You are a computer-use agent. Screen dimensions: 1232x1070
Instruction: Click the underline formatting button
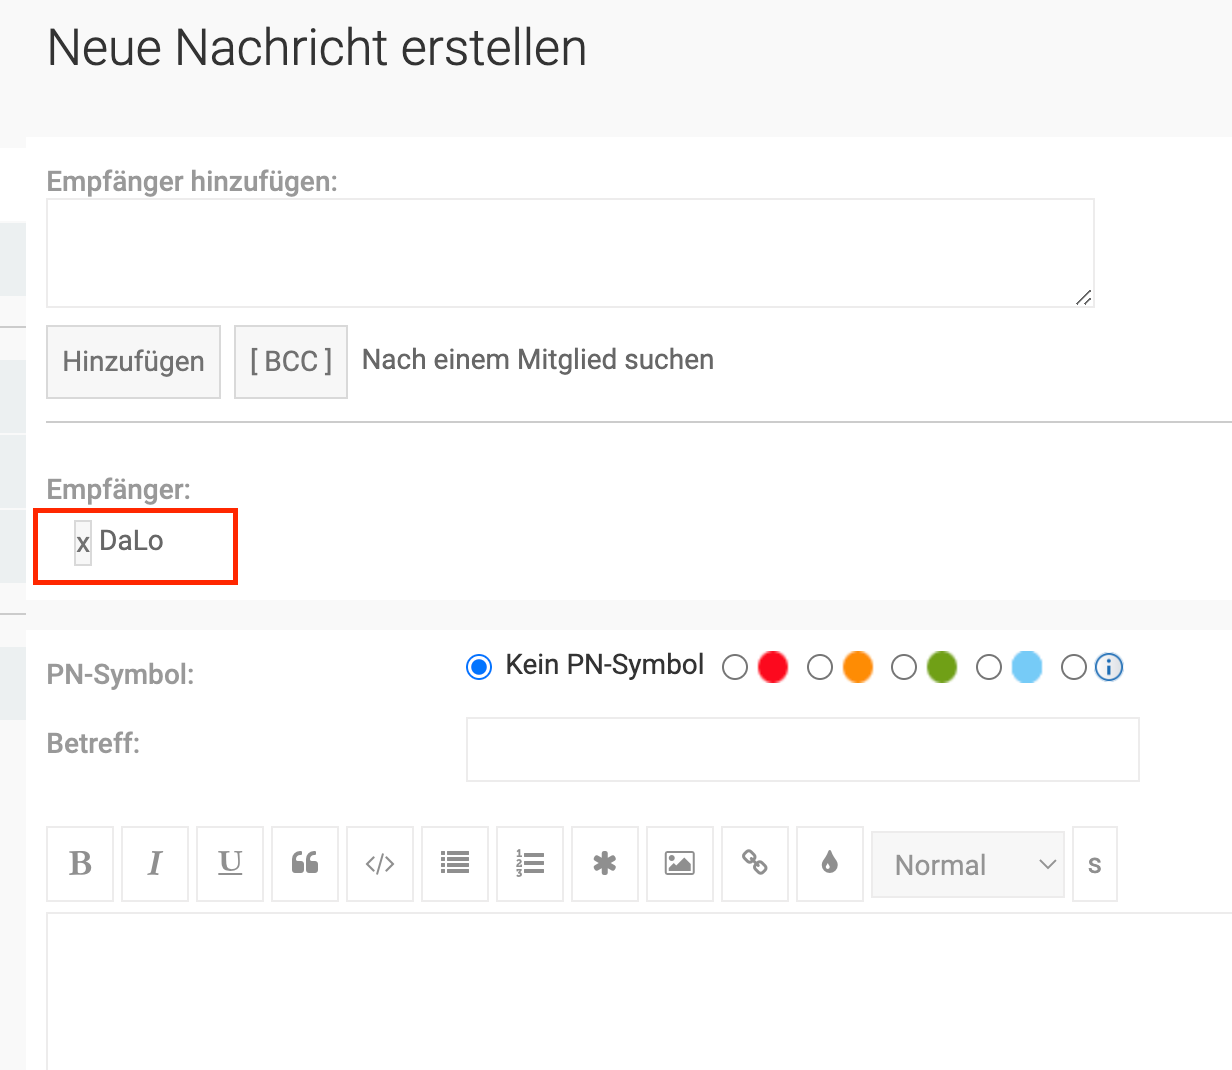tap(230, 864)
